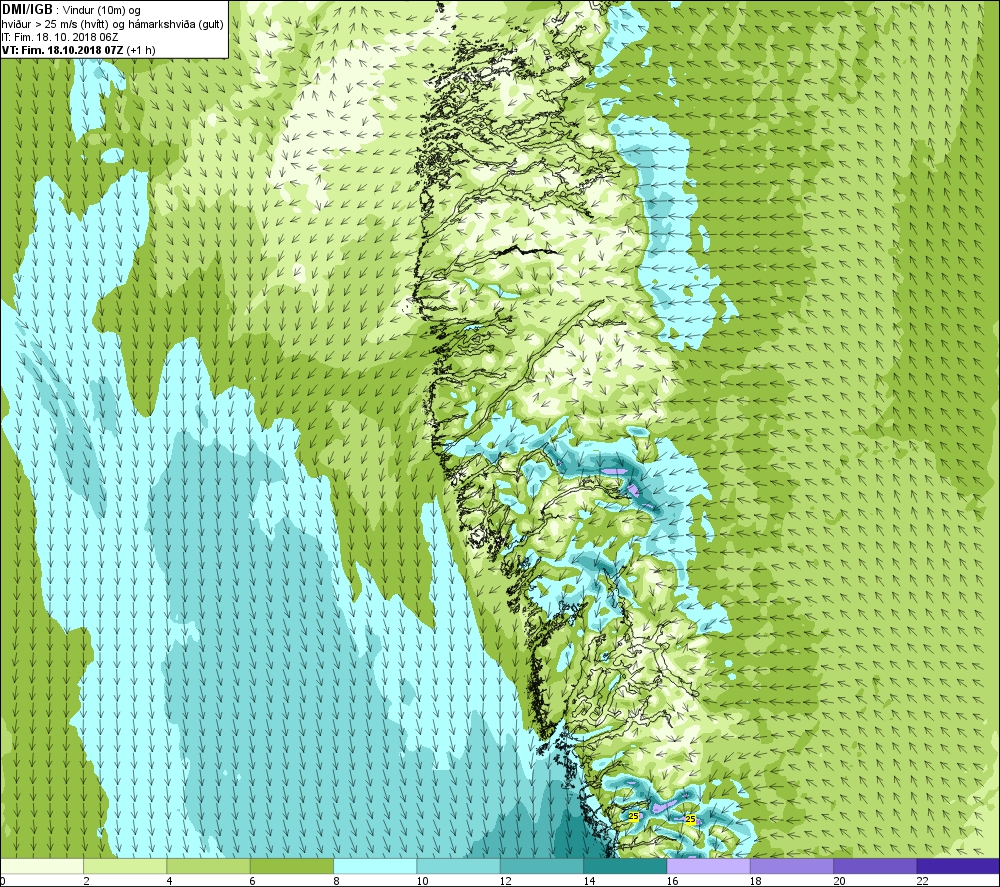Screen dimensions: 1000x887
Task: Click the 'Vindur (10m) og' heading text
Action: (x=102, y=11)
